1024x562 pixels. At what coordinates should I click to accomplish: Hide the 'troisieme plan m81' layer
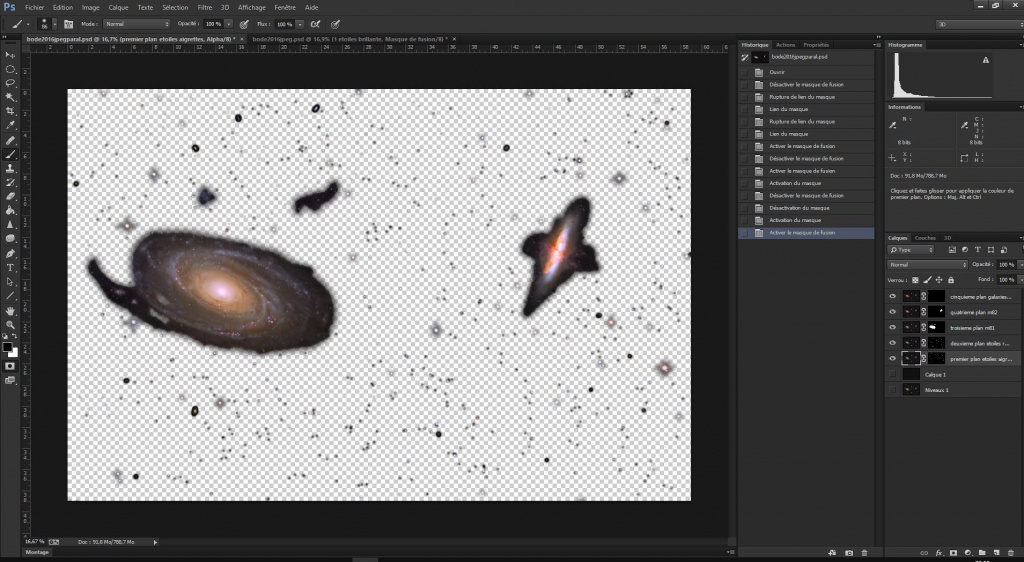pyautogui.click(x=892, y=328)
